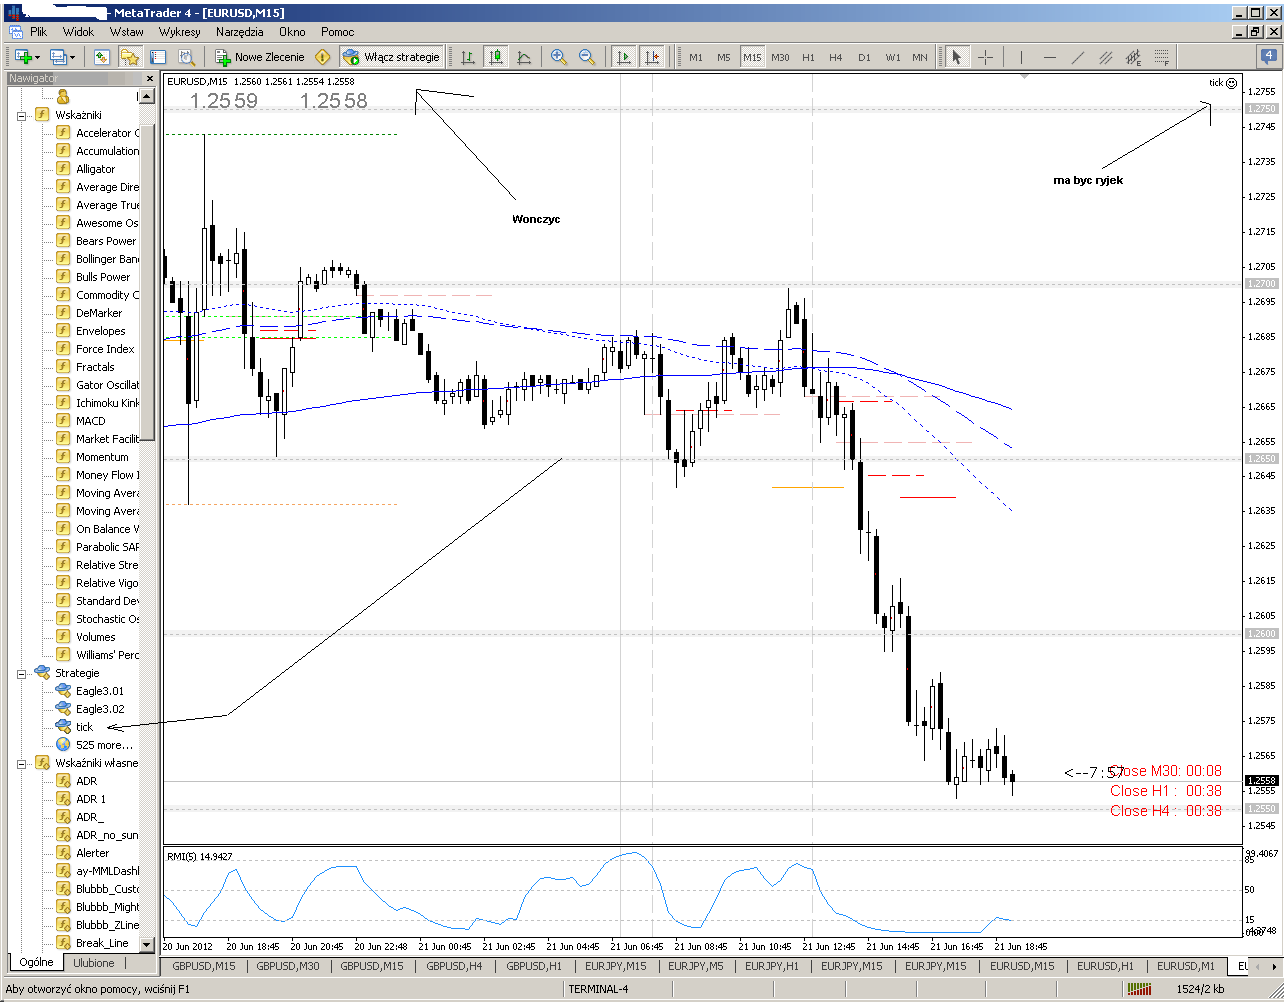Switch to the Ulubione navigator tab

coord(94,963)
